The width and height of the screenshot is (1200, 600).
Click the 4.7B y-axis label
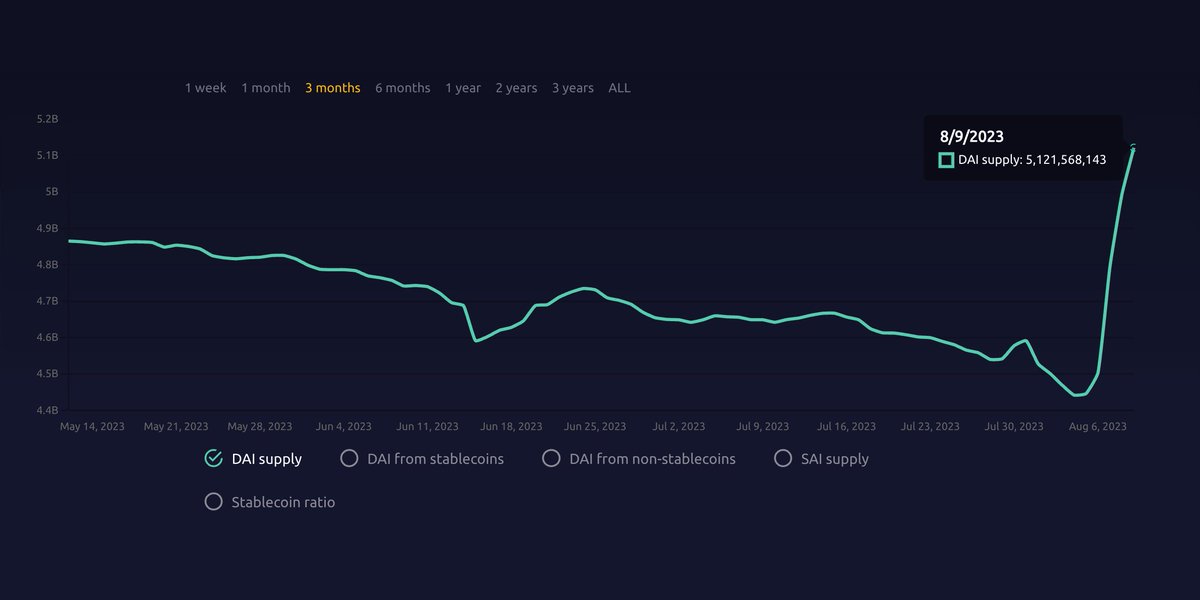pos(48,301)
